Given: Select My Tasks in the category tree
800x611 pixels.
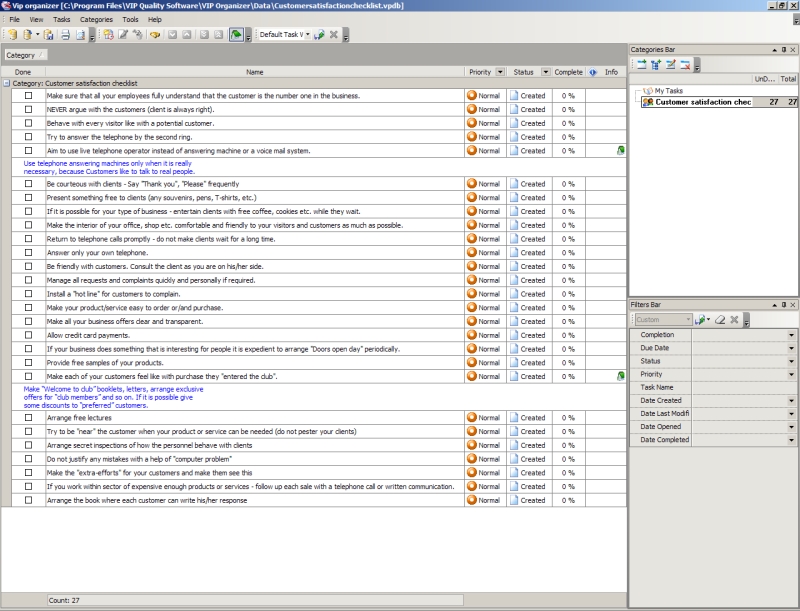Looking at the screenshot, I should click(x=668, y=91).
